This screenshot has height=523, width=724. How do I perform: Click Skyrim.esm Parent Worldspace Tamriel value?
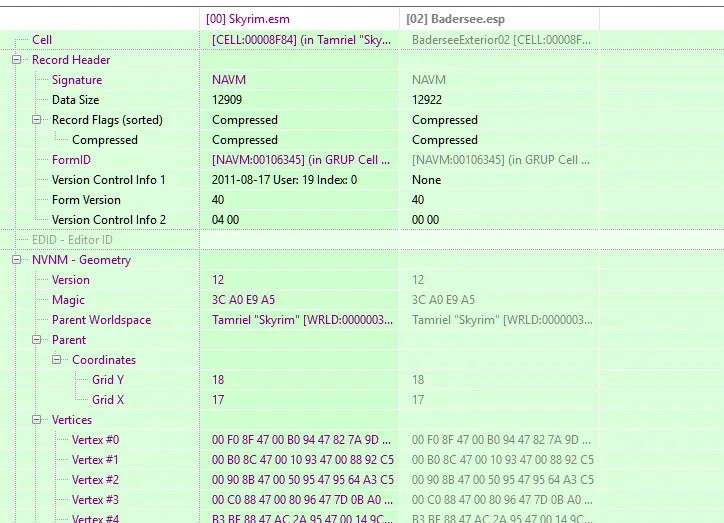tap(302, 319)
